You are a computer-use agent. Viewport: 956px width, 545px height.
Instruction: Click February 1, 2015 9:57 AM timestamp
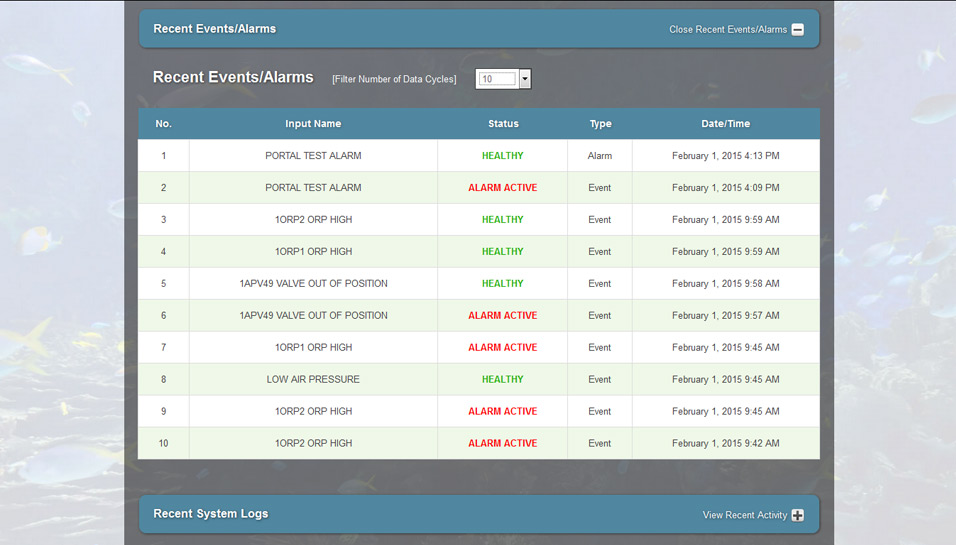(726, 315)
